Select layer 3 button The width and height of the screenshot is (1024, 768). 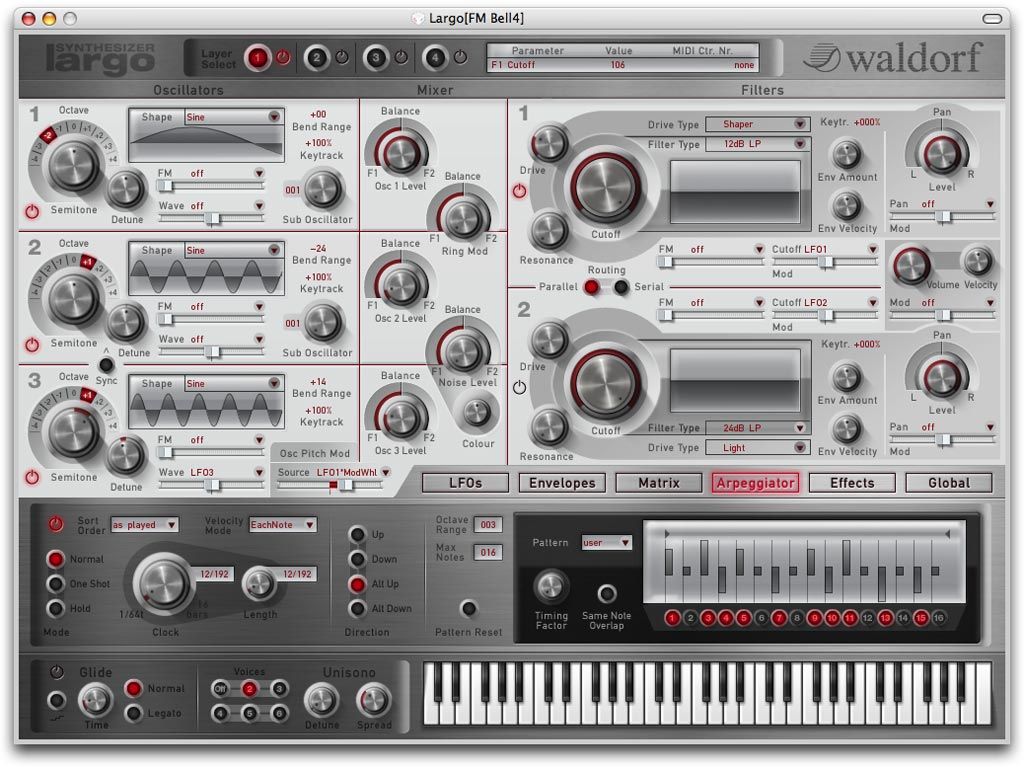click(x=376, y=58)
